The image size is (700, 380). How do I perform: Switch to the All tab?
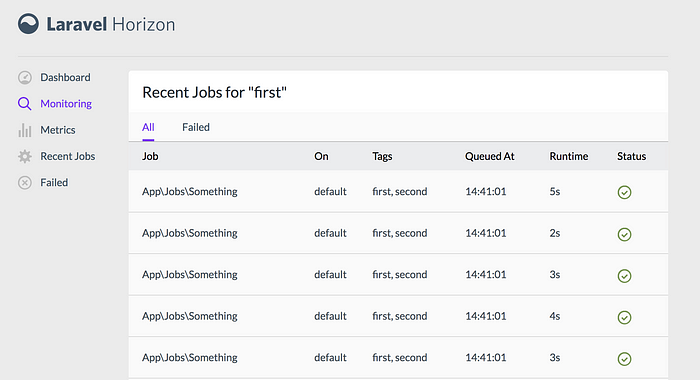click(148, 127)
